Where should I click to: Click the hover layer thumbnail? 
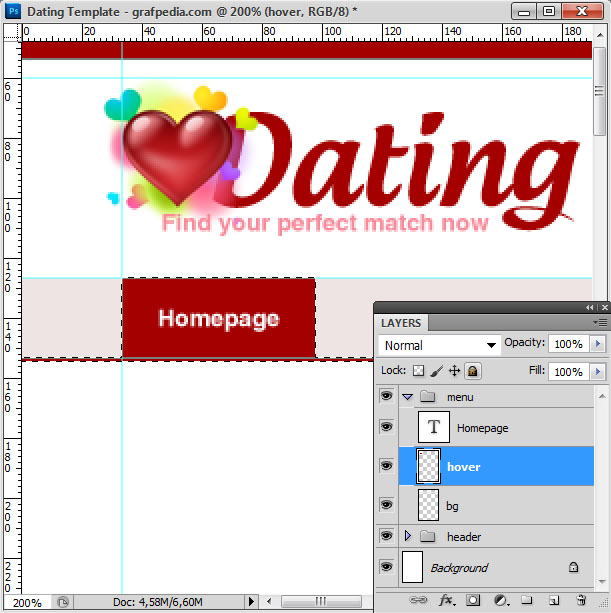pos(428,466)
